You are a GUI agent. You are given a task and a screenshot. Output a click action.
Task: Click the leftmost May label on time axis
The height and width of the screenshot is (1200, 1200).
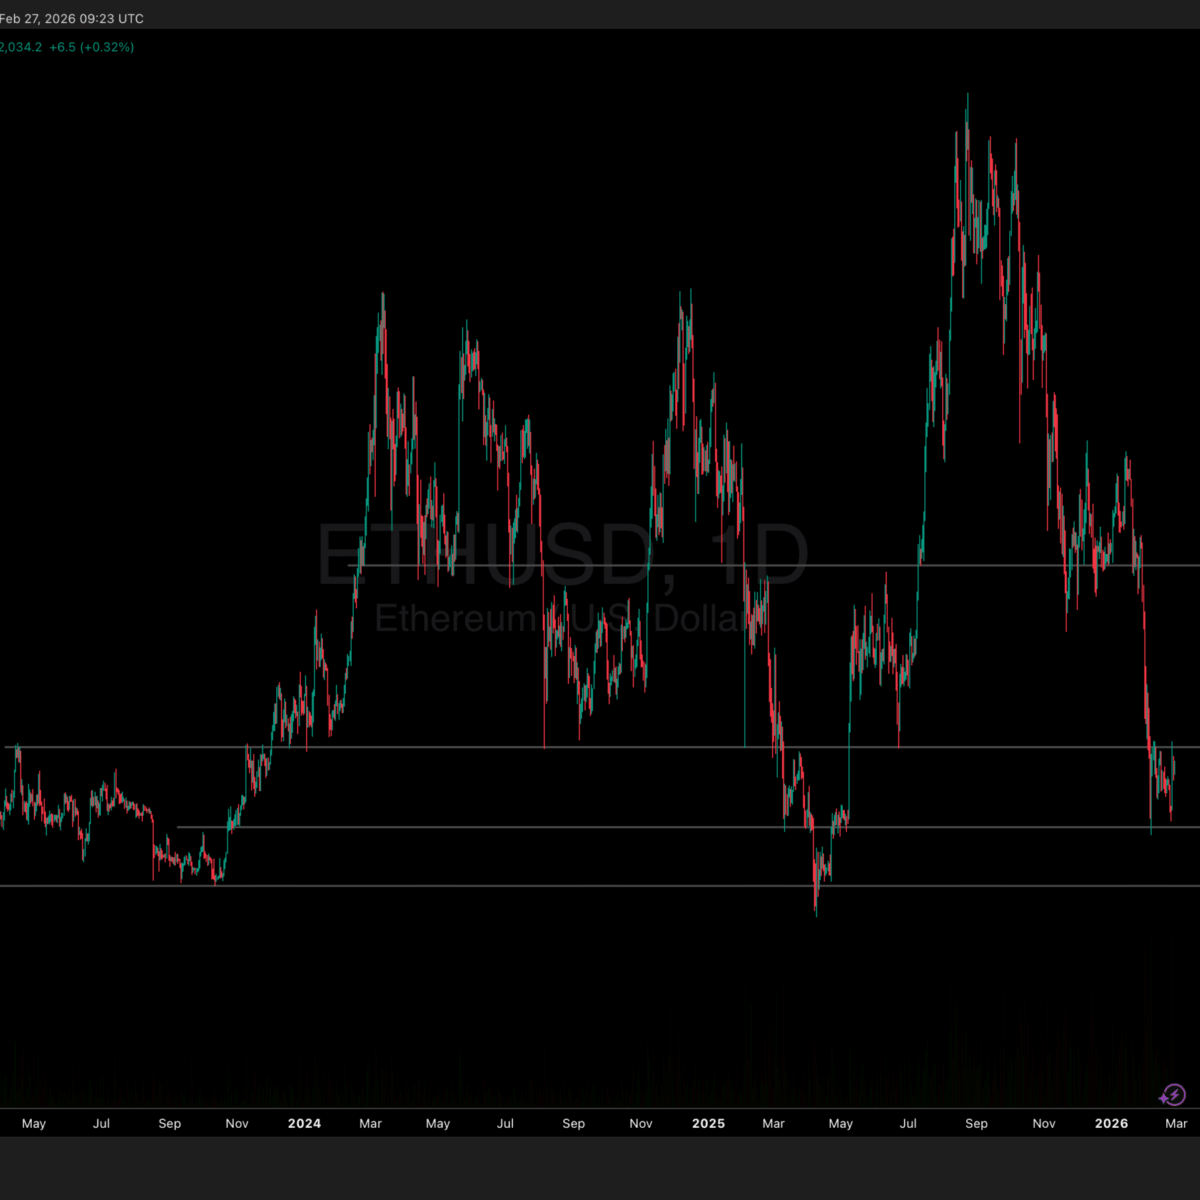tap(34, 1123)
